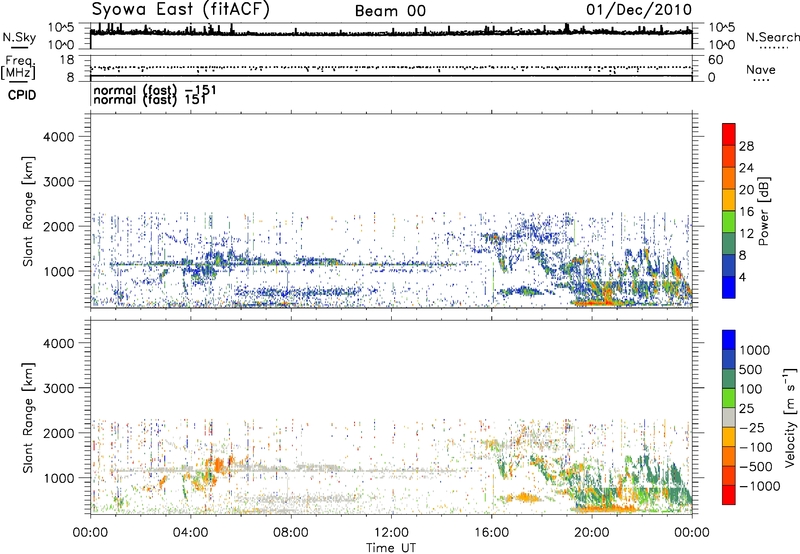This screenshot has width=800, height=554.
Task: Click the 'Velocity [m s⁻¹]' color bar title
Action: [790, 417]
